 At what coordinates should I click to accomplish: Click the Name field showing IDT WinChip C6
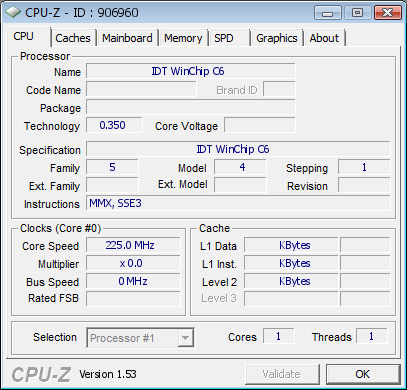[191, 71]
